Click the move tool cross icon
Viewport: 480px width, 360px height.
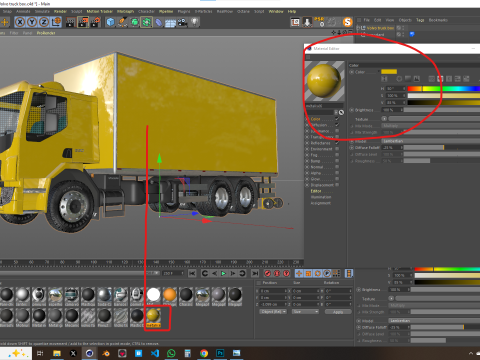click(5, 22)
